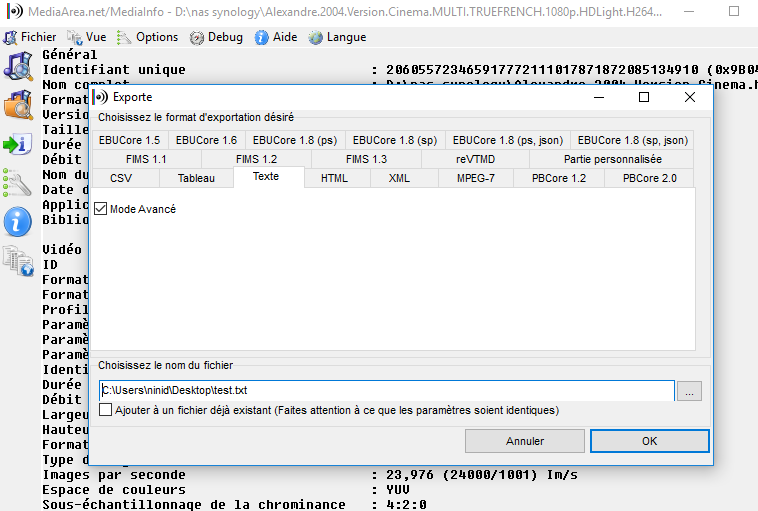Switch to the HTML export tab
Viewport: 758px width, 511px height.
tap(334, 178)
